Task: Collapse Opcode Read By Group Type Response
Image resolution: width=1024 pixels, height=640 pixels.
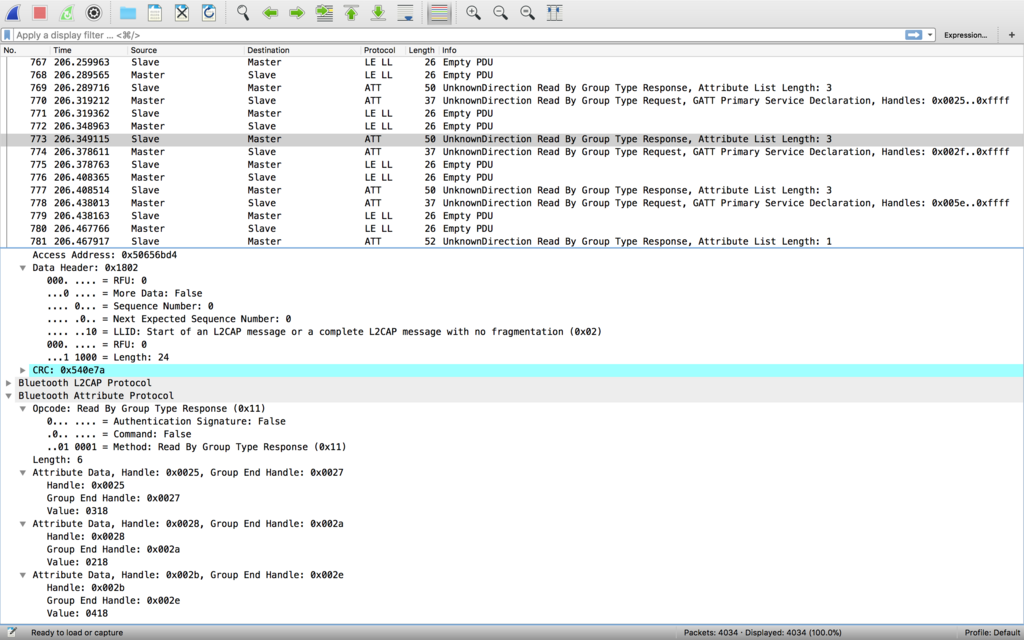Action: coord(23,409)
